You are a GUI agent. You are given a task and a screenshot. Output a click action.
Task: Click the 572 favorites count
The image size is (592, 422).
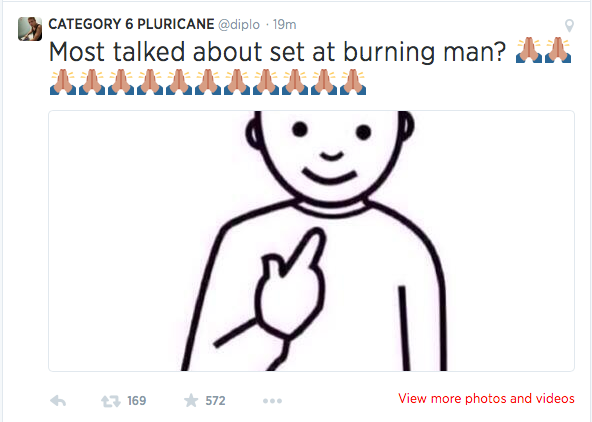[215, 401]
